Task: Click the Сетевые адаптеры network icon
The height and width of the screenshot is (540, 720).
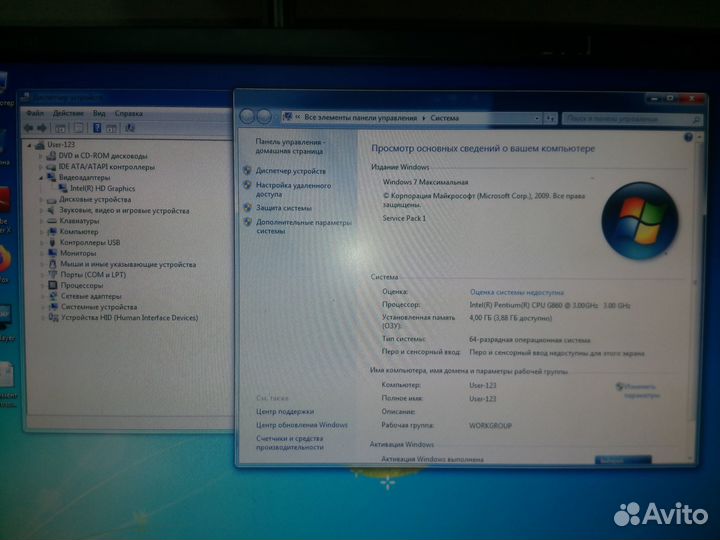Action: click(53, 296)
